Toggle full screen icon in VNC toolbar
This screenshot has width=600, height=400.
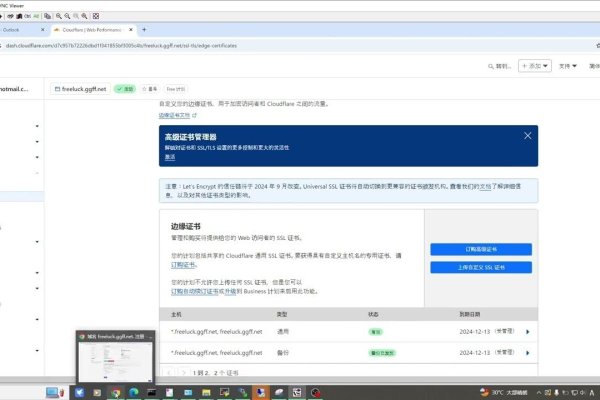click(x=96, y=16)
